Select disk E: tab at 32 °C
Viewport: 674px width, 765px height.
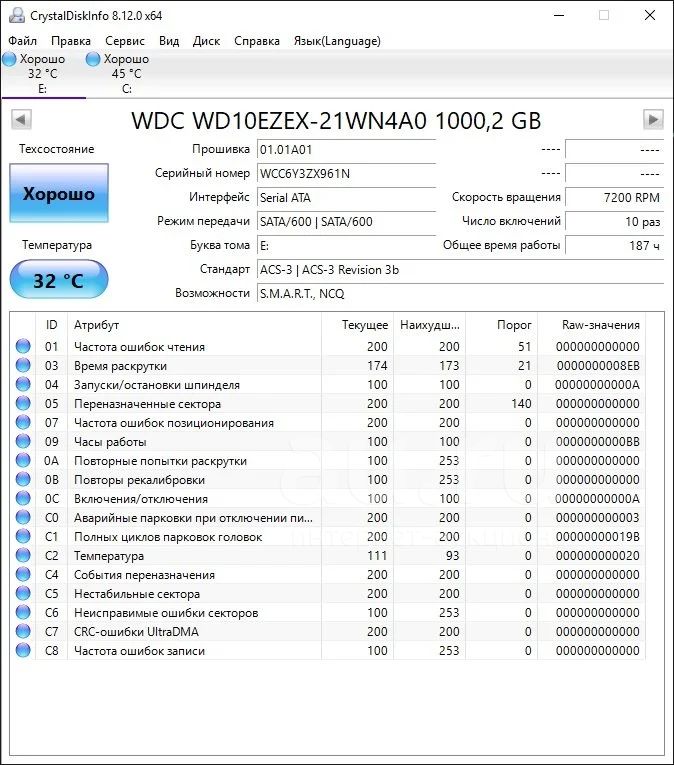43,74
